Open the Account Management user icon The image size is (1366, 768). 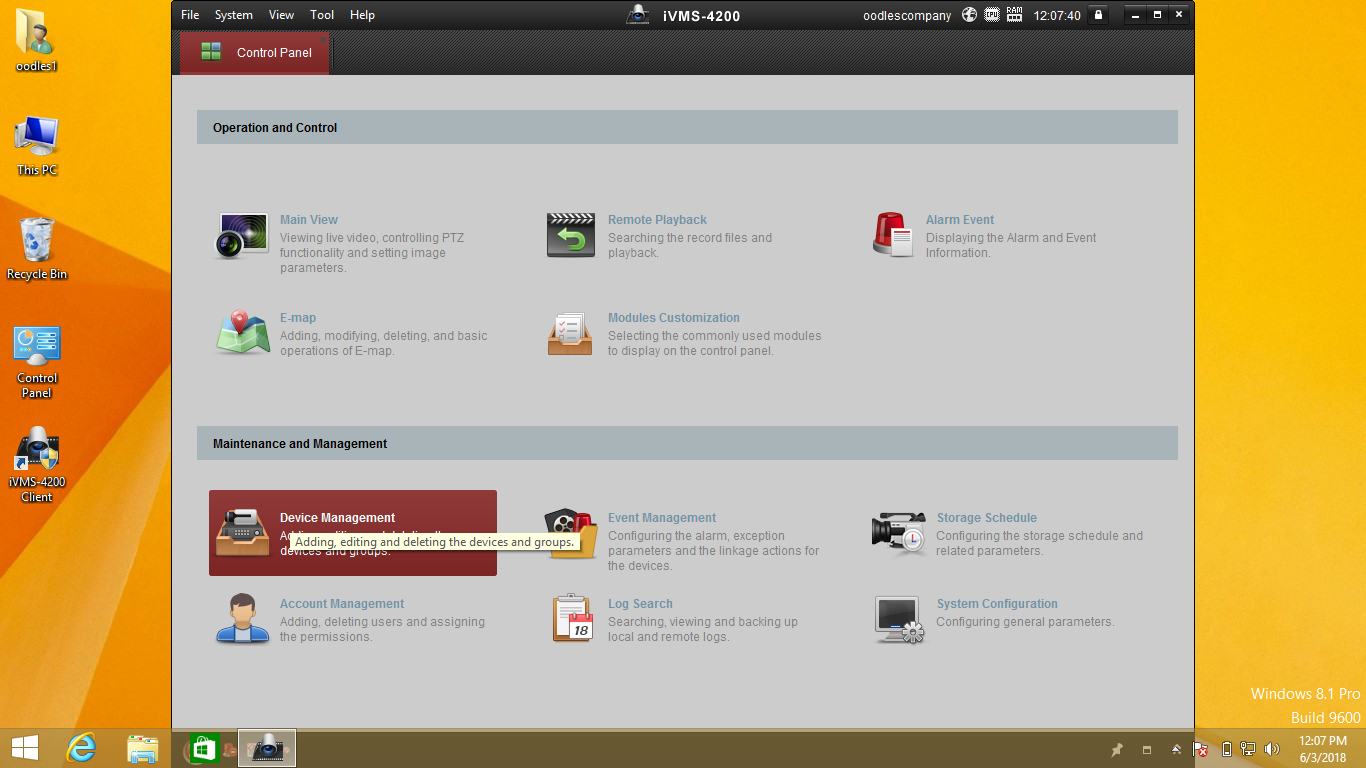[x=243, y=618]
